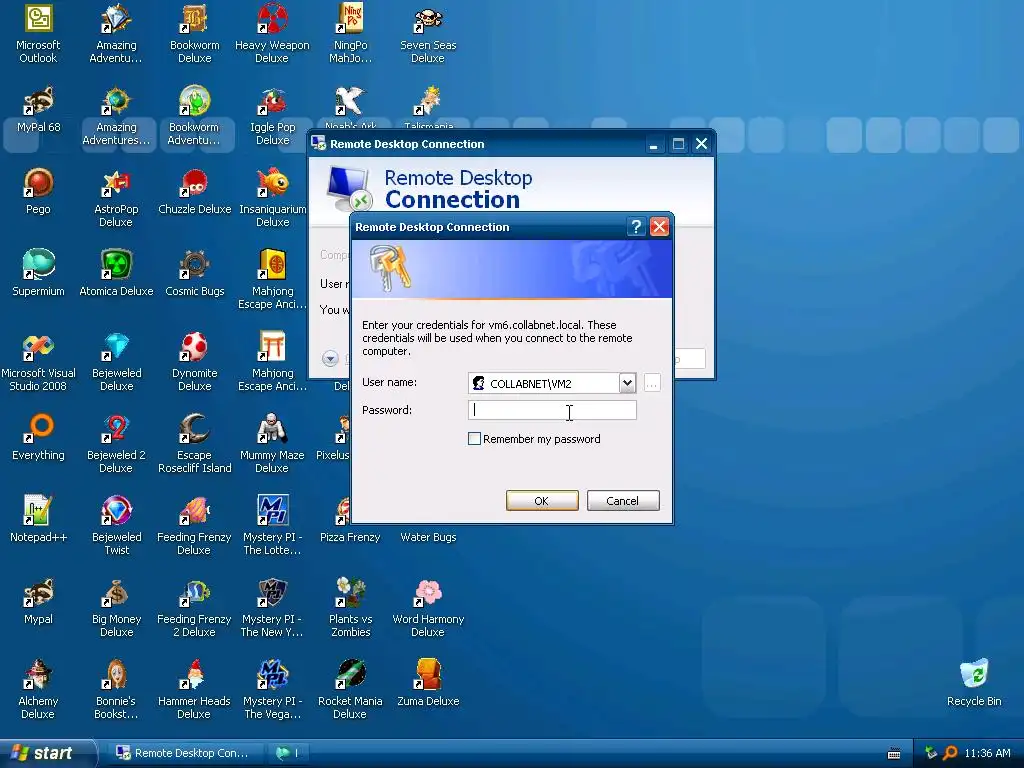
Task: Select the Dynomite Deluxe icon
Action: click(194, 362)
